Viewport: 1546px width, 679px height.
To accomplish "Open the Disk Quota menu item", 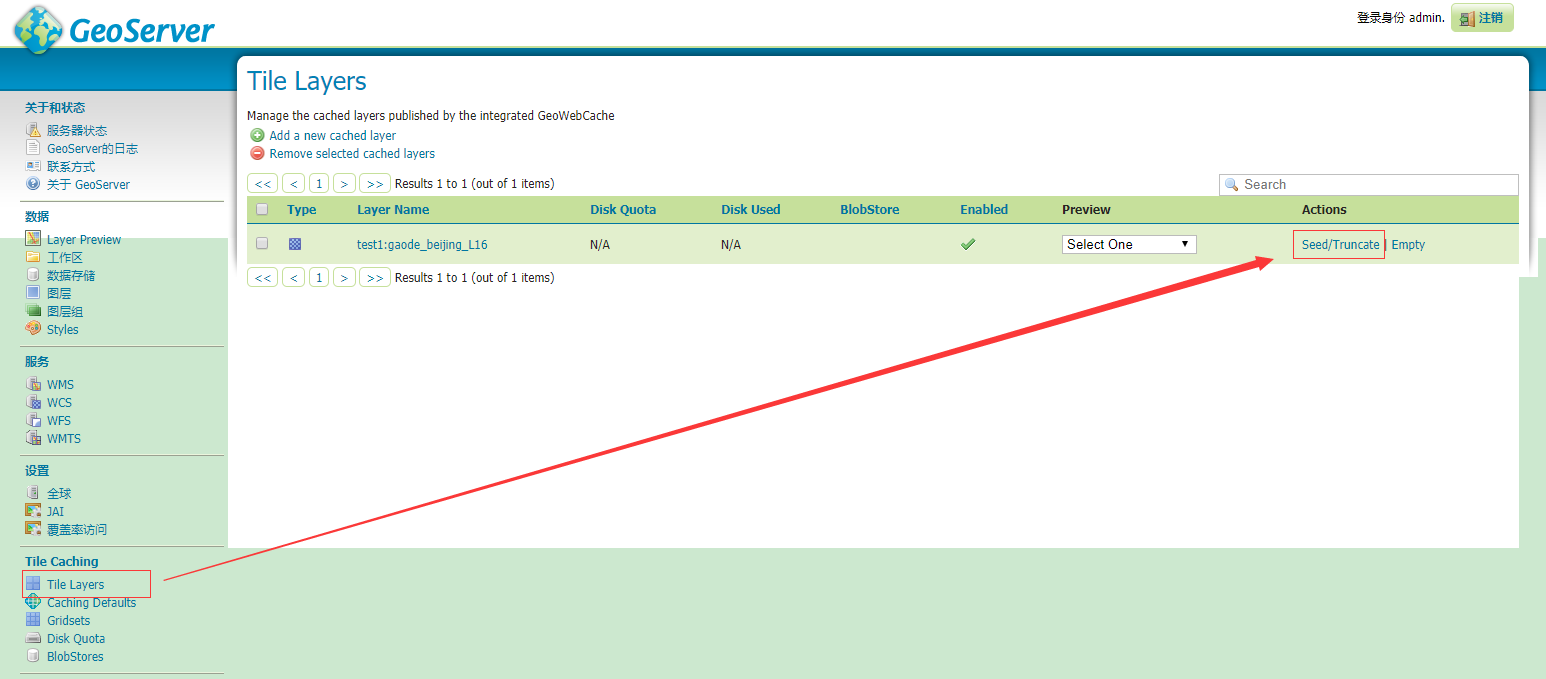I will (76, 638).
